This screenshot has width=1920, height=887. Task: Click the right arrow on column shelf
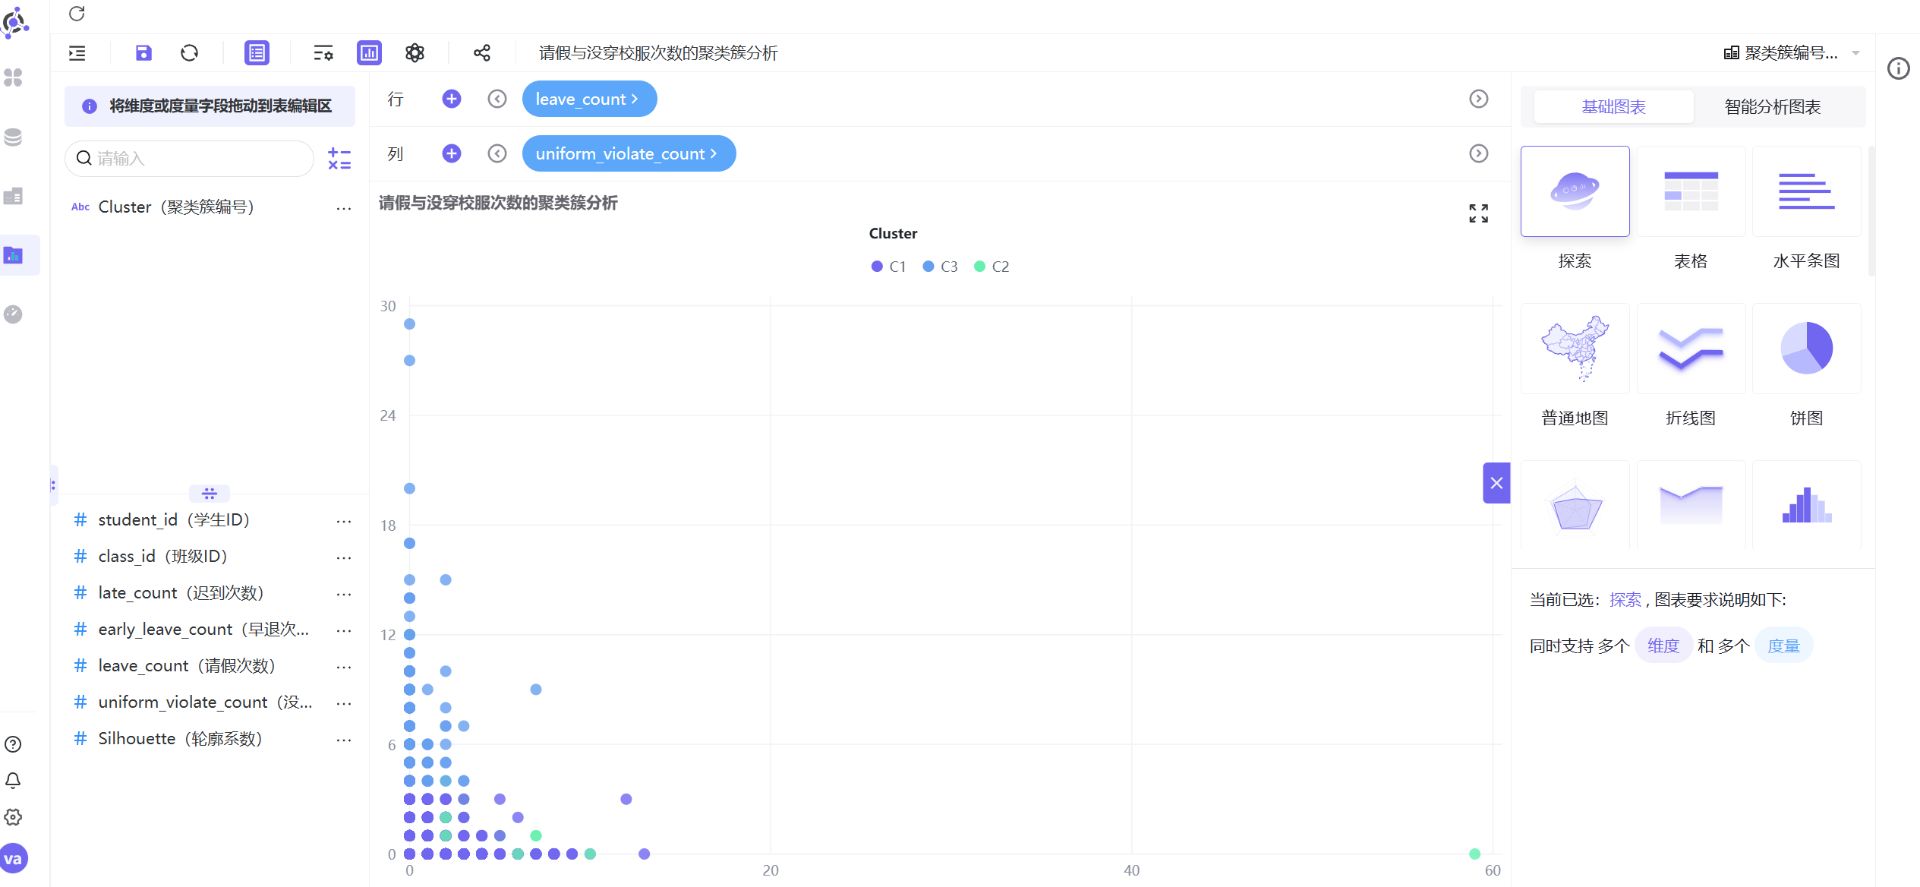[x=1479, y=153]
